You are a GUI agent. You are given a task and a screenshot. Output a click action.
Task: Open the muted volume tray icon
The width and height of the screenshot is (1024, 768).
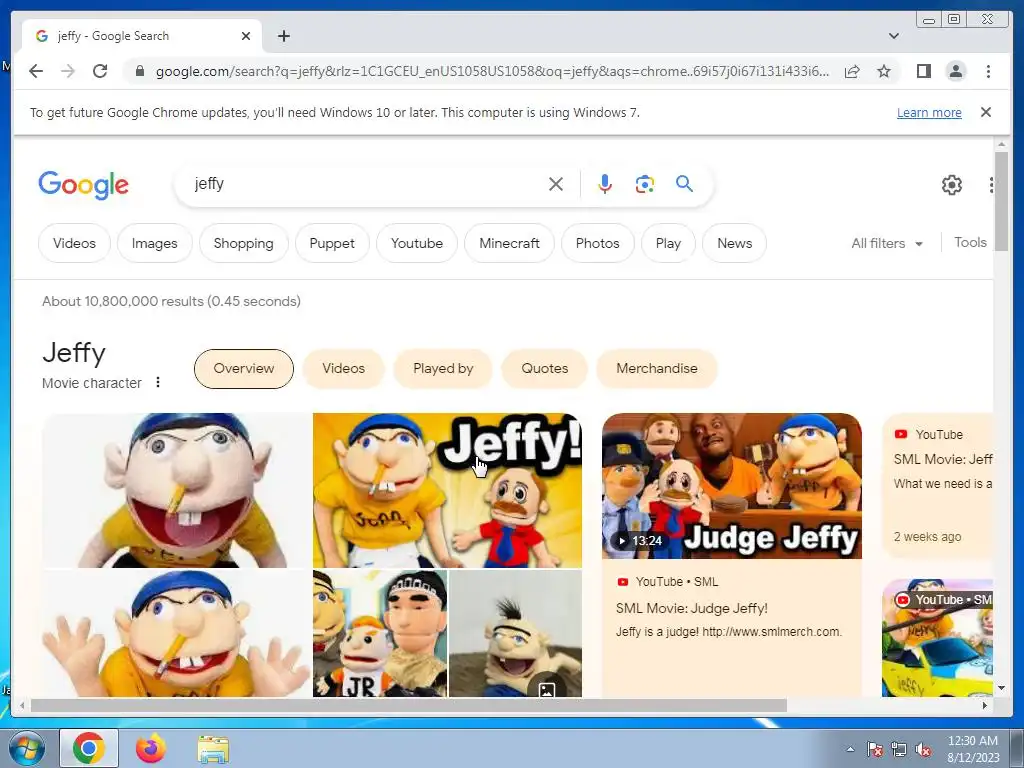coord(923,749)
